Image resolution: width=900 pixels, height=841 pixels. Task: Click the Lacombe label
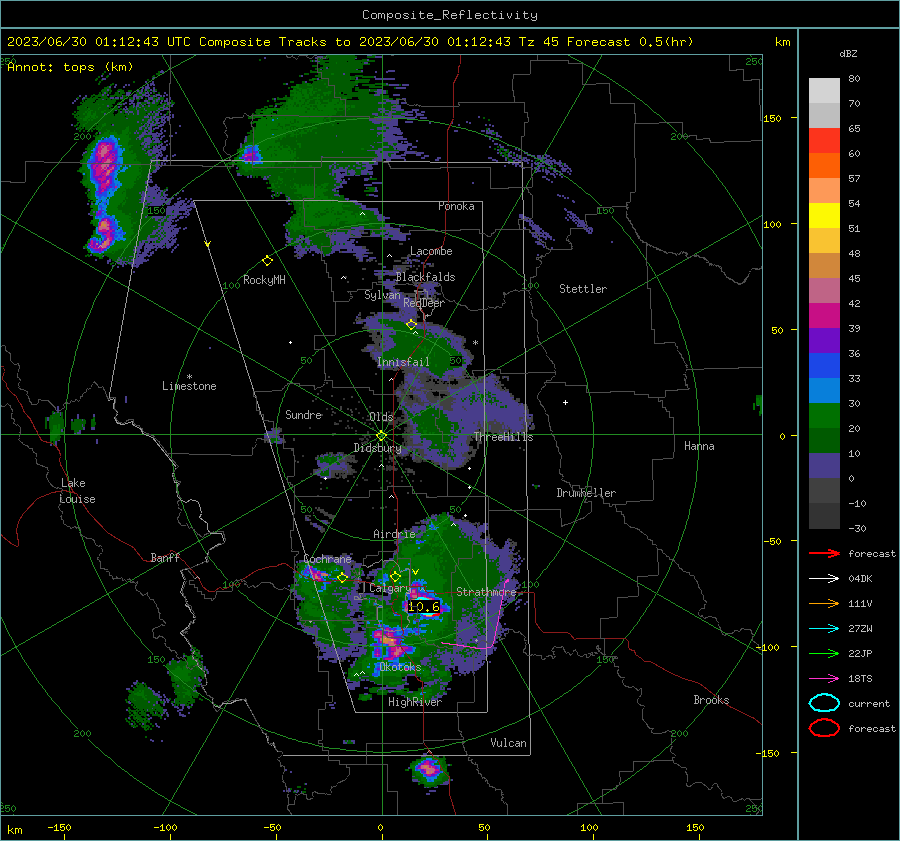tap(431, 251)
